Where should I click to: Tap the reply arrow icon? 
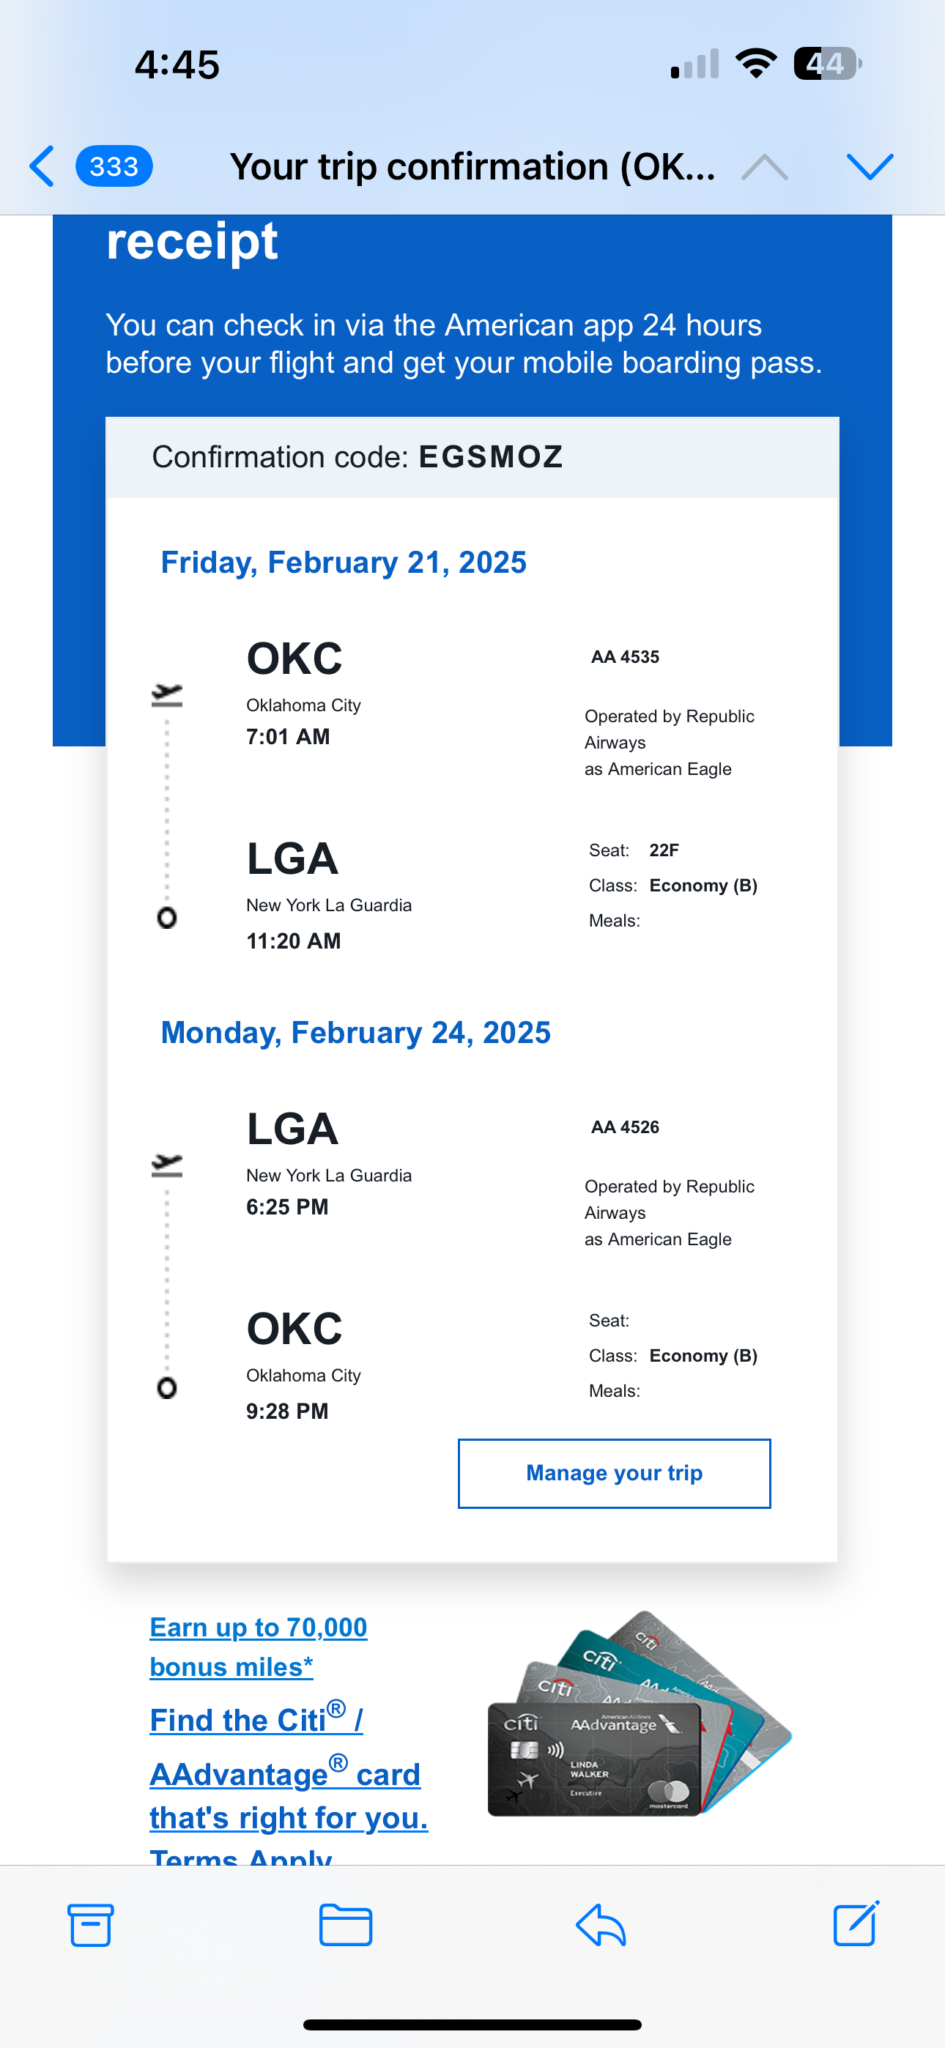[601, 1925]
